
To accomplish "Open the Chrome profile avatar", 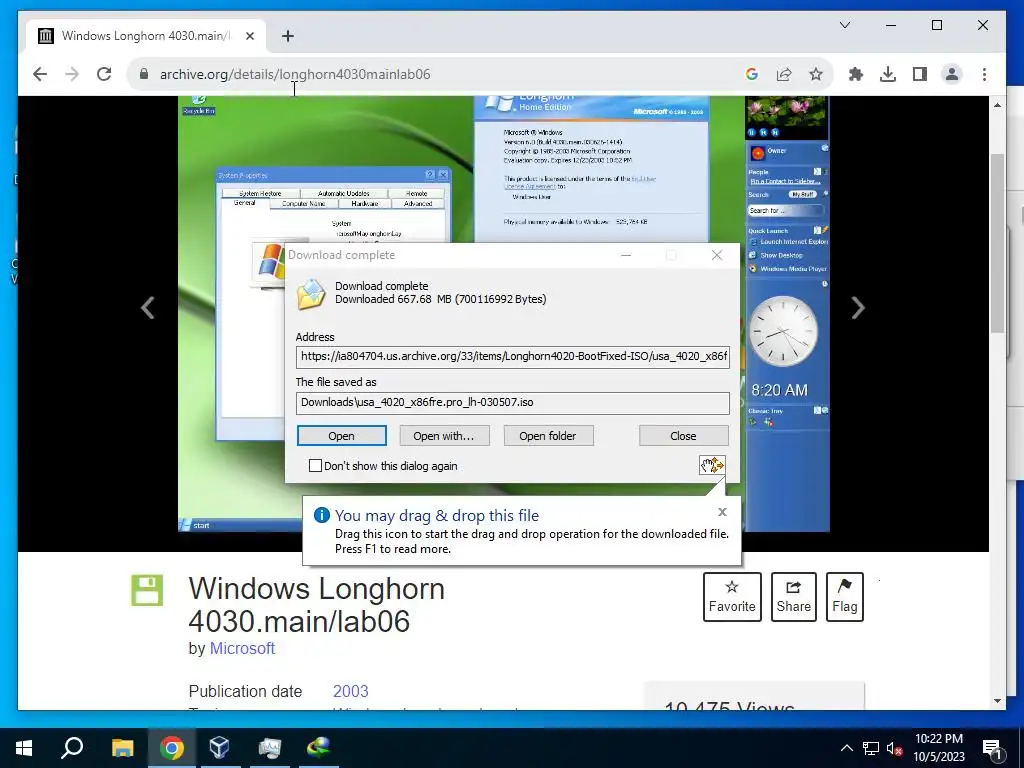I will coord(952,74).
